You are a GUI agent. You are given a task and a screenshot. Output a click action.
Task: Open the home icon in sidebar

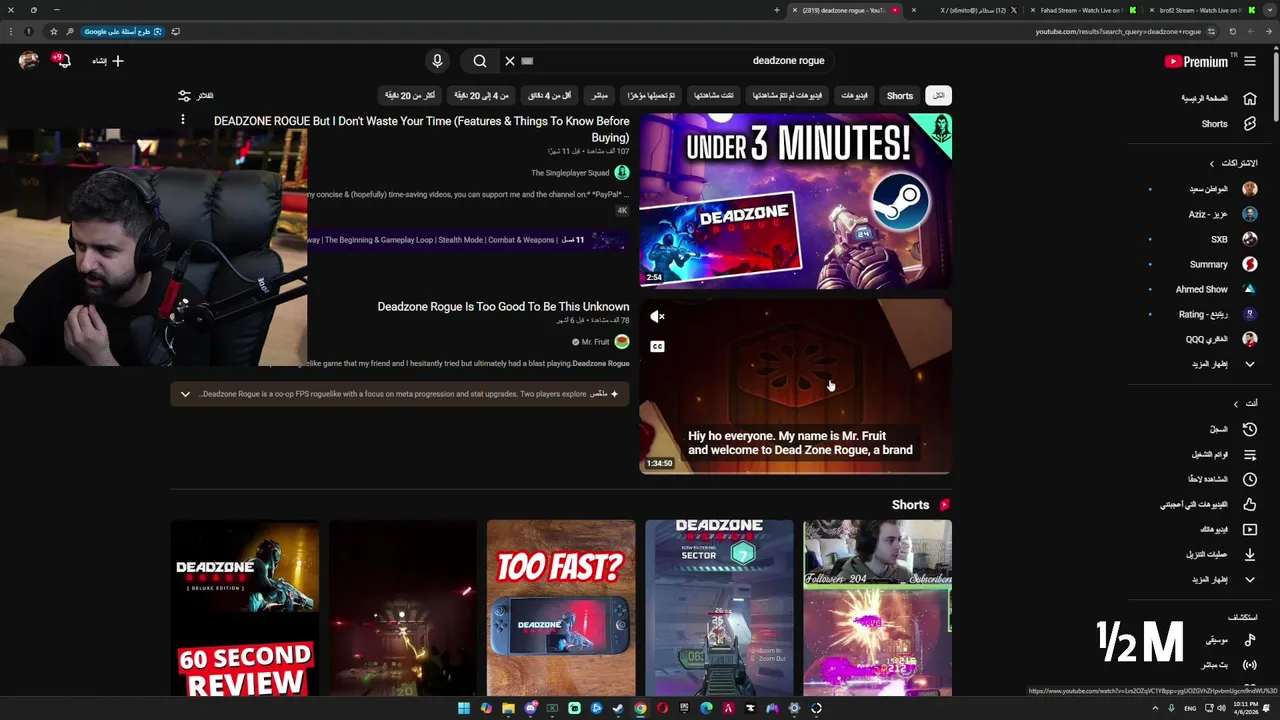pyautogui.click(x=1250, y=99)
